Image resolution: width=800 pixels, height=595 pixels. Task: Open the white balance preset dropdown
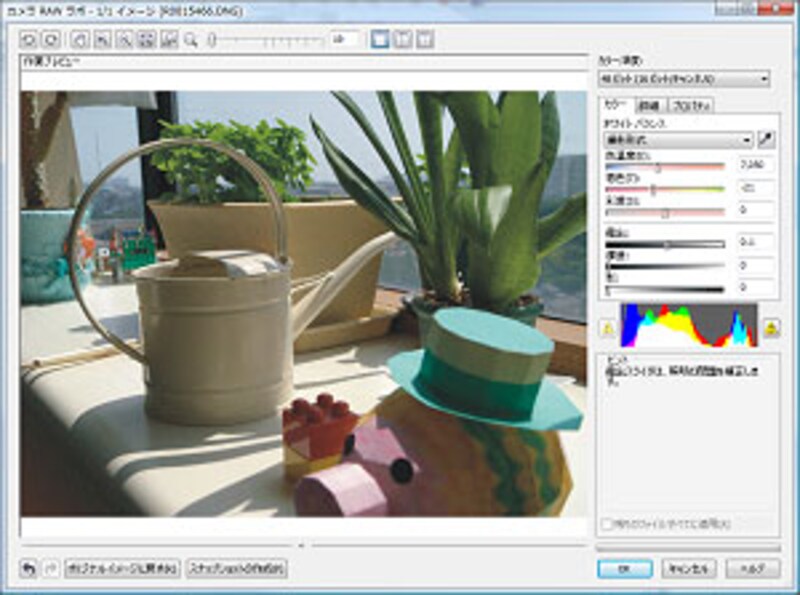click(x=679, y=139)
